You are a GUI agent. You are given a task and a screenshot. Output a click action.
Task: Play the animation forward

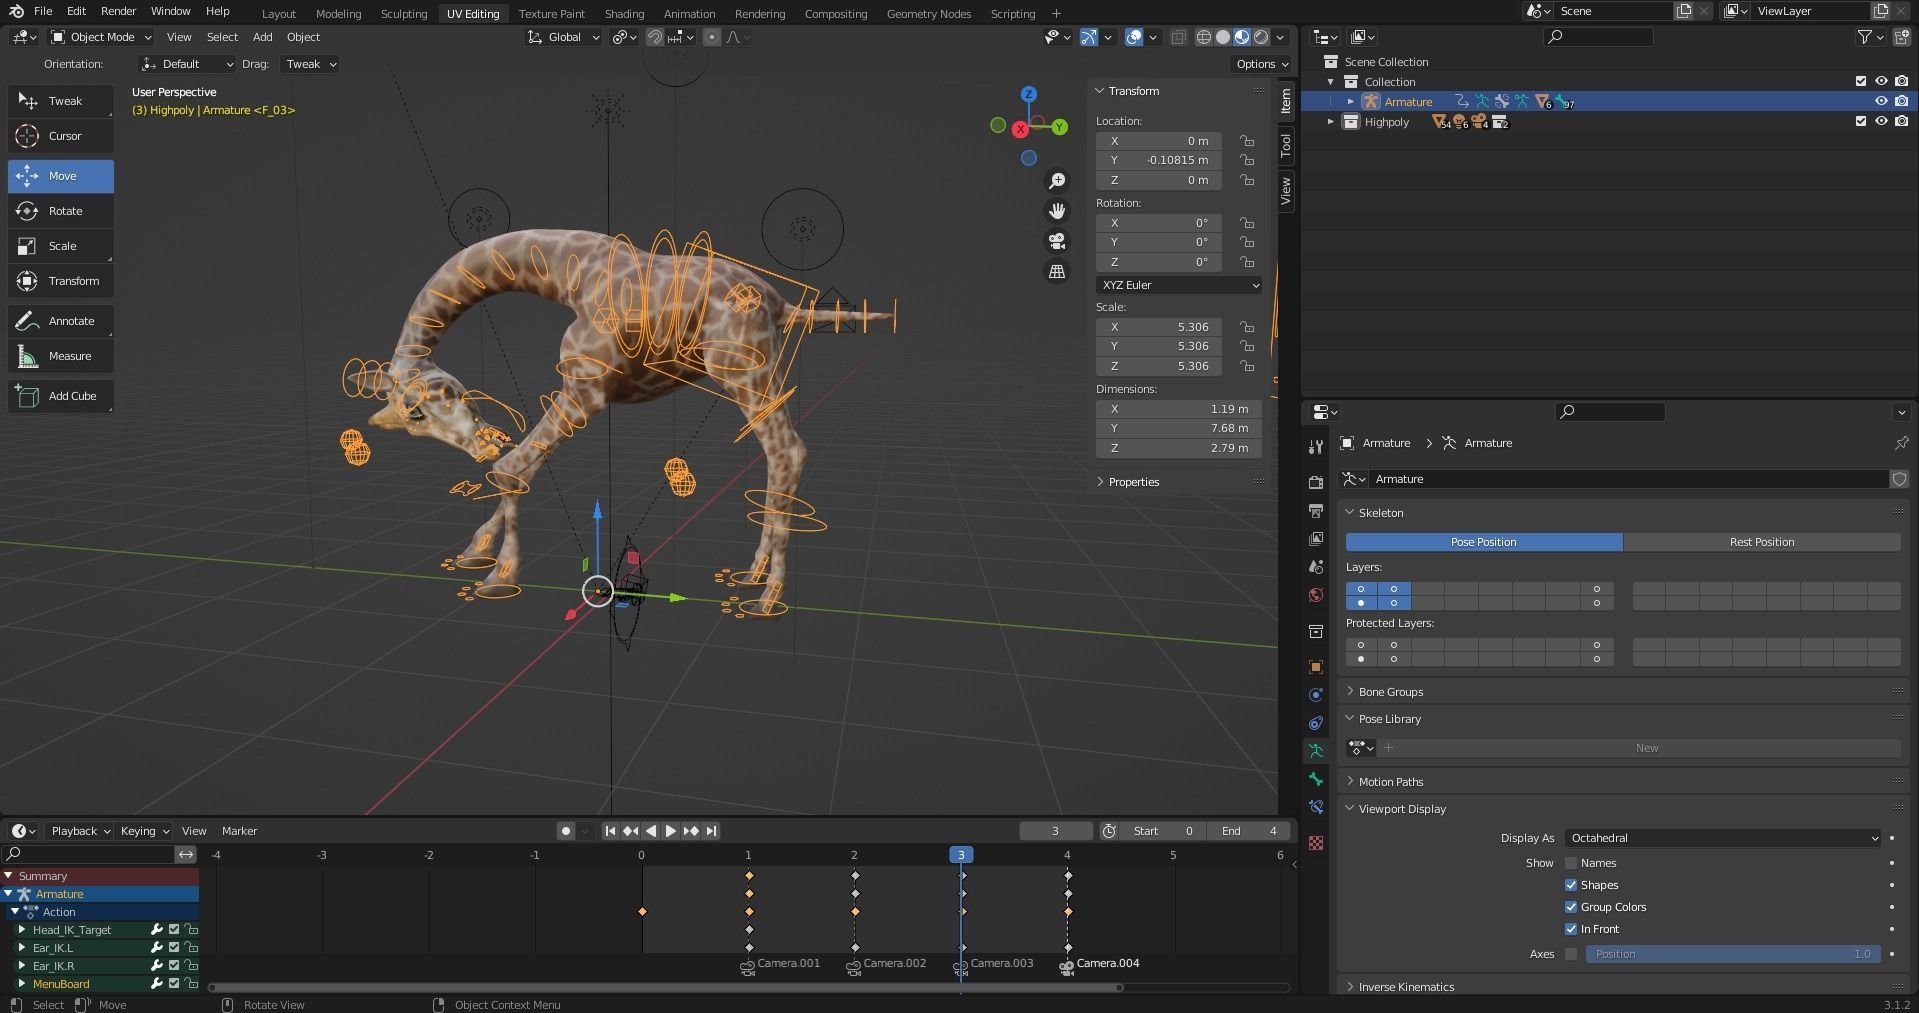click(671, 831)
